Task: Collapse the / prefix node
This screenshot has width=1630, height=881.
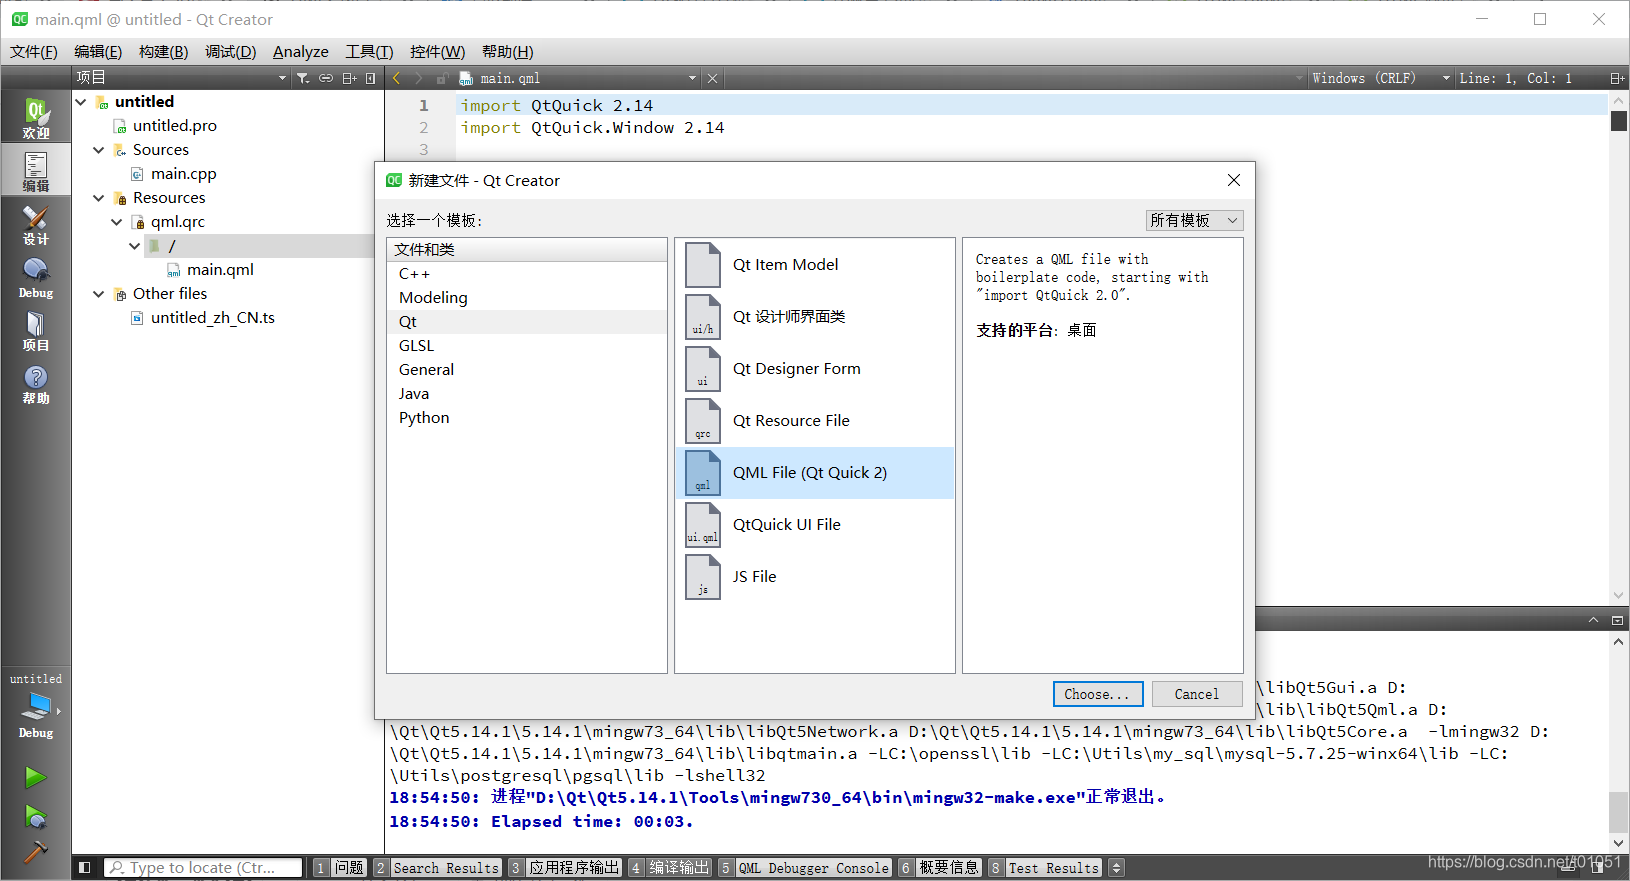Action: pos(135,246)
